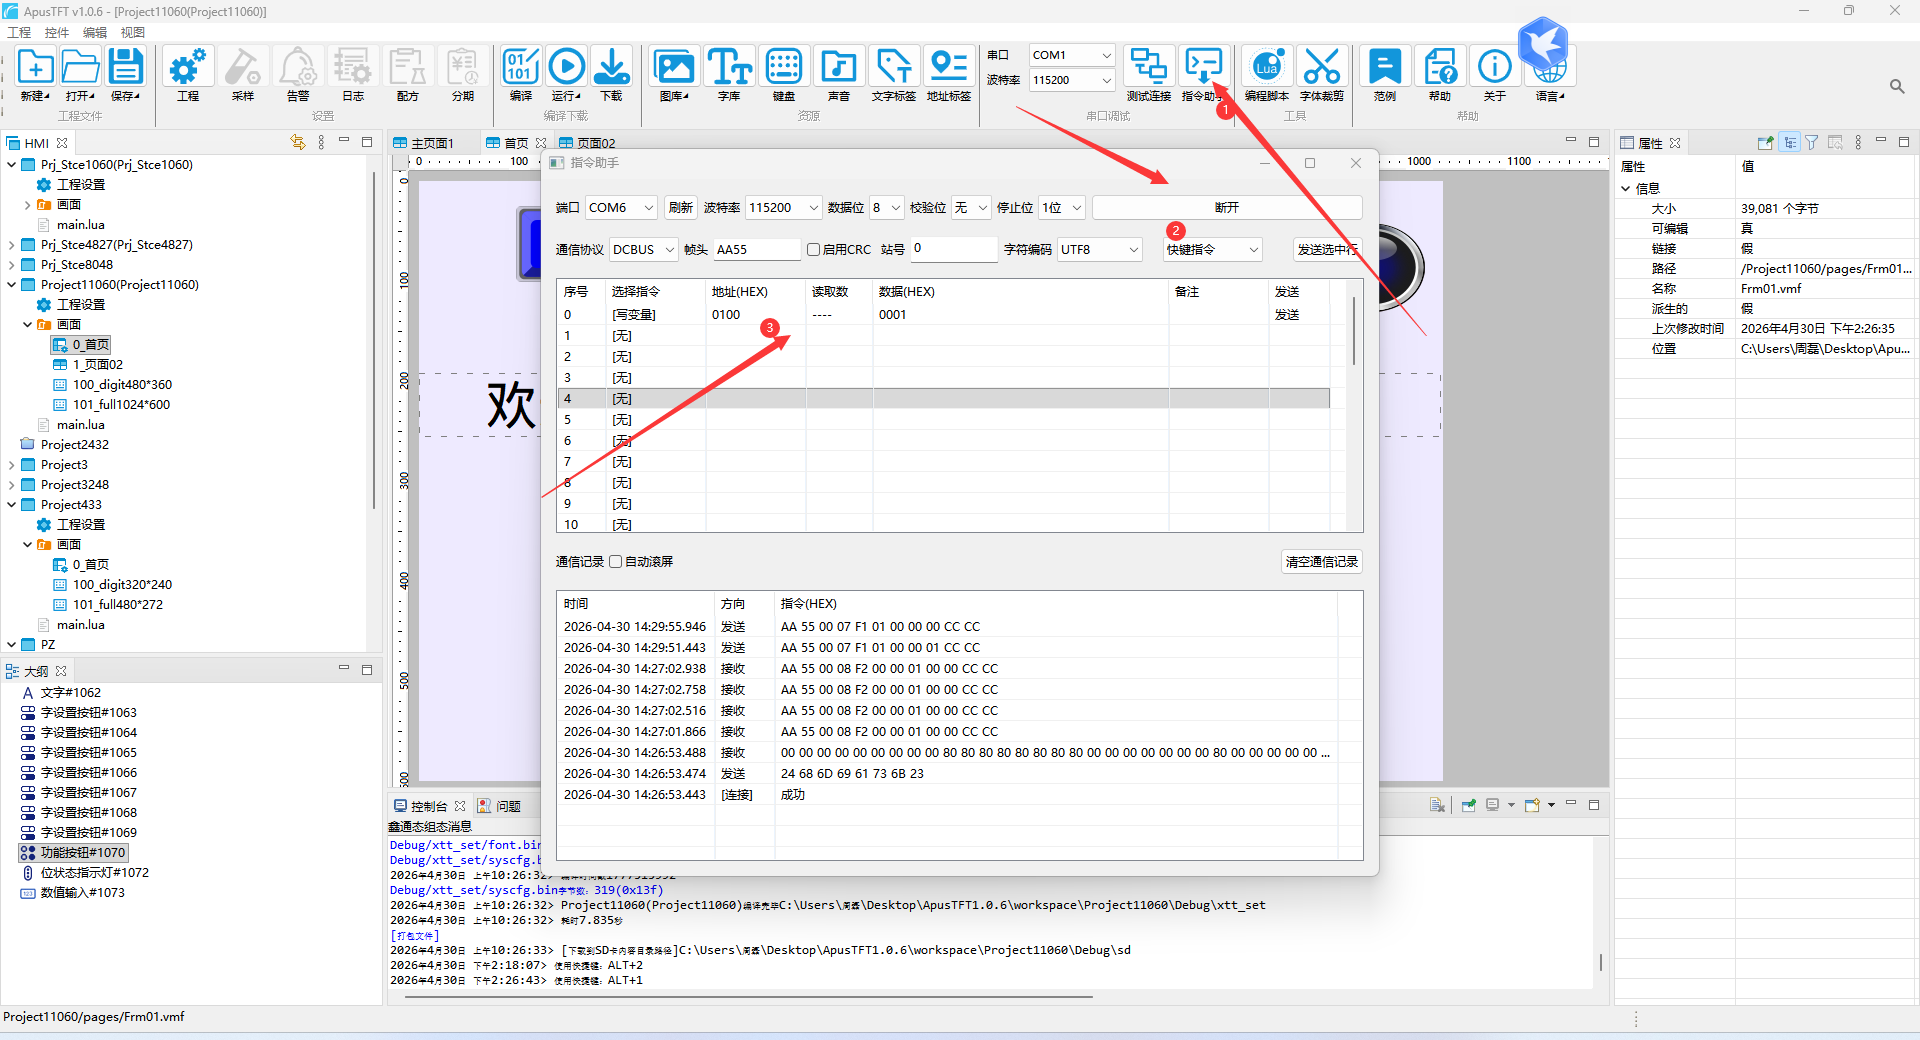
Task: Open the 告警 alarm bell icon
Action: (297, 67)
